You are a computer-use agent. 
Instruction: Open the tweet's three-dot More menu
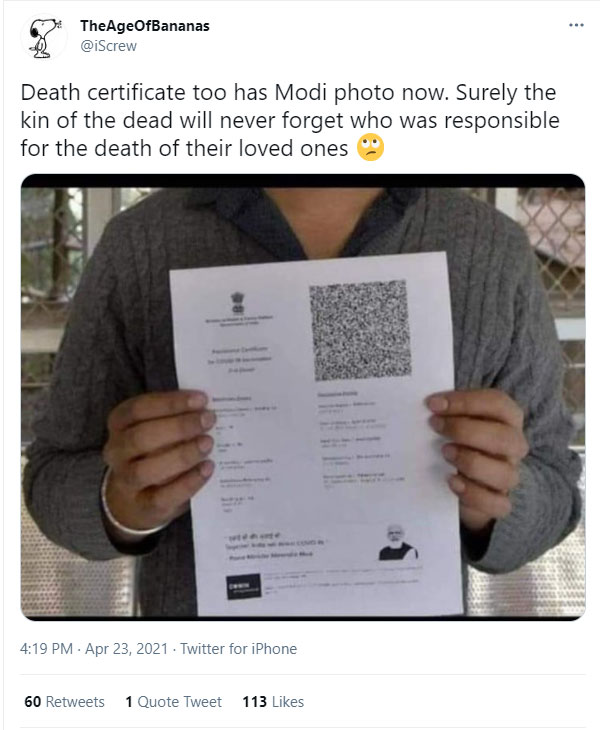tap(576, 25)
